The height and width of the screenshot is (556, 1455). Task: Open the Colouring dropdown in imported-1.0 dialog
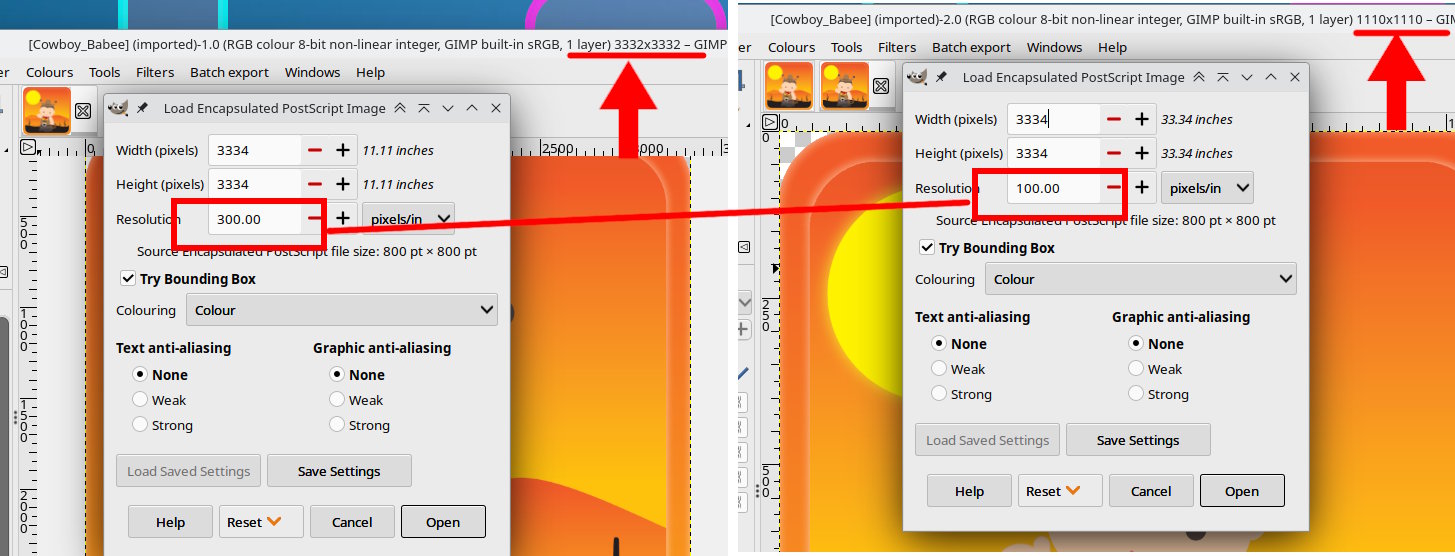(342, 310)
